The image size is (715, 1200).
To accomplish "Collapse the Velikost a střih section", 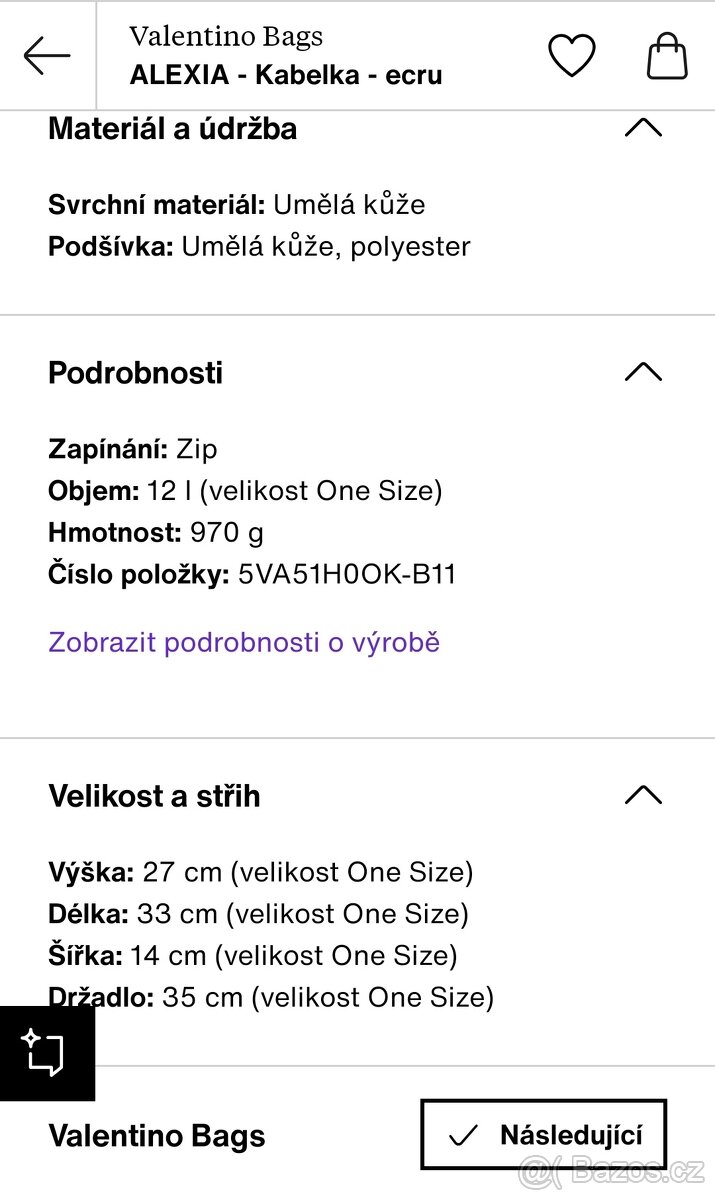I will click(x=645, y=795).
